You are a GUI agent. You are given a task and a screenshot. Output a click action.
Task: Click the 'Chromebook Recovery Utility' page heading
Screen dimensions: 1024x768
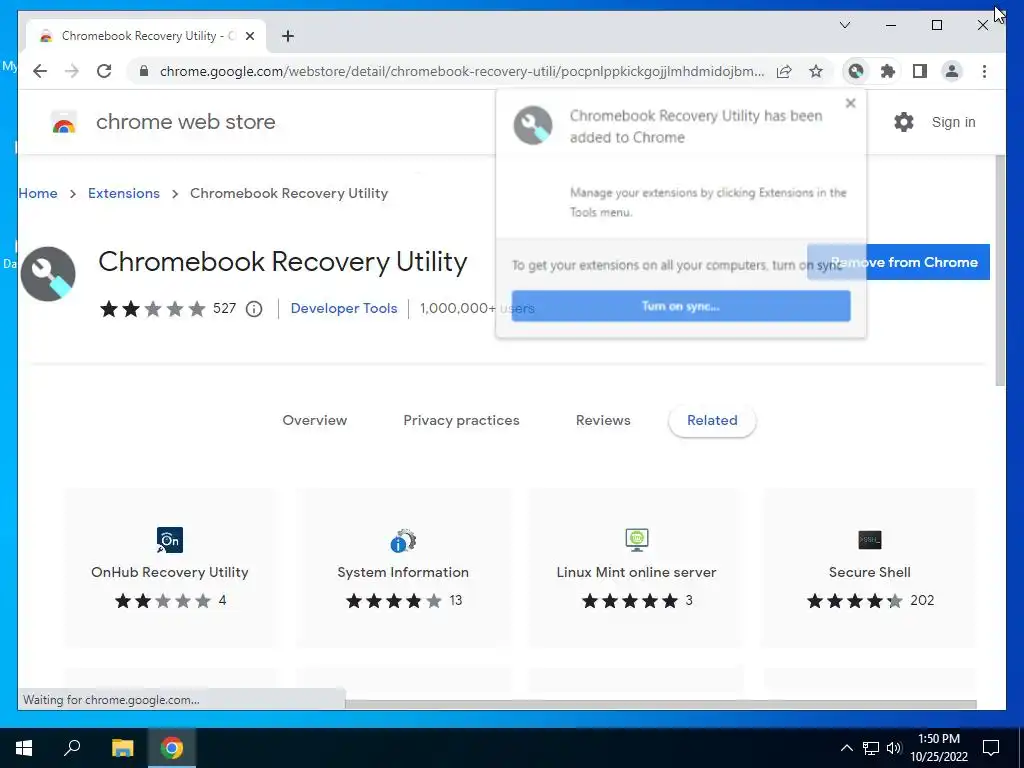pyautogui.click(x=283, y=262)
